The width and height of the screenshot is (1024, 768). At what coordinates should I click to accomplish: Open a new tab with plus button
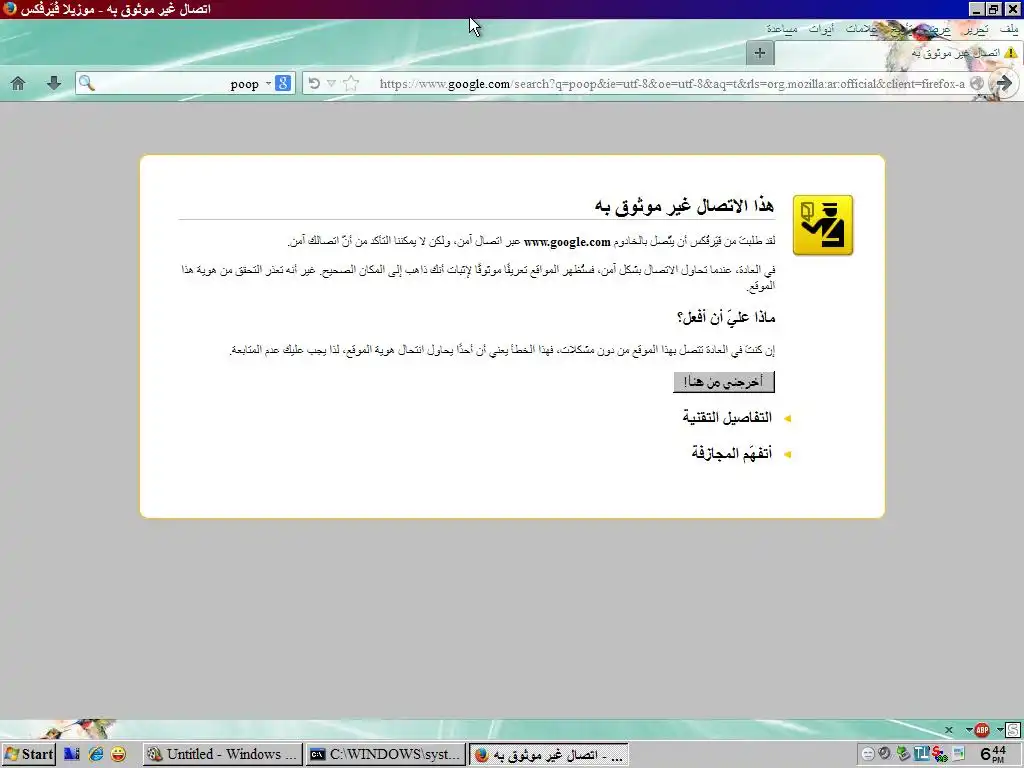click(x=760, y=53)
